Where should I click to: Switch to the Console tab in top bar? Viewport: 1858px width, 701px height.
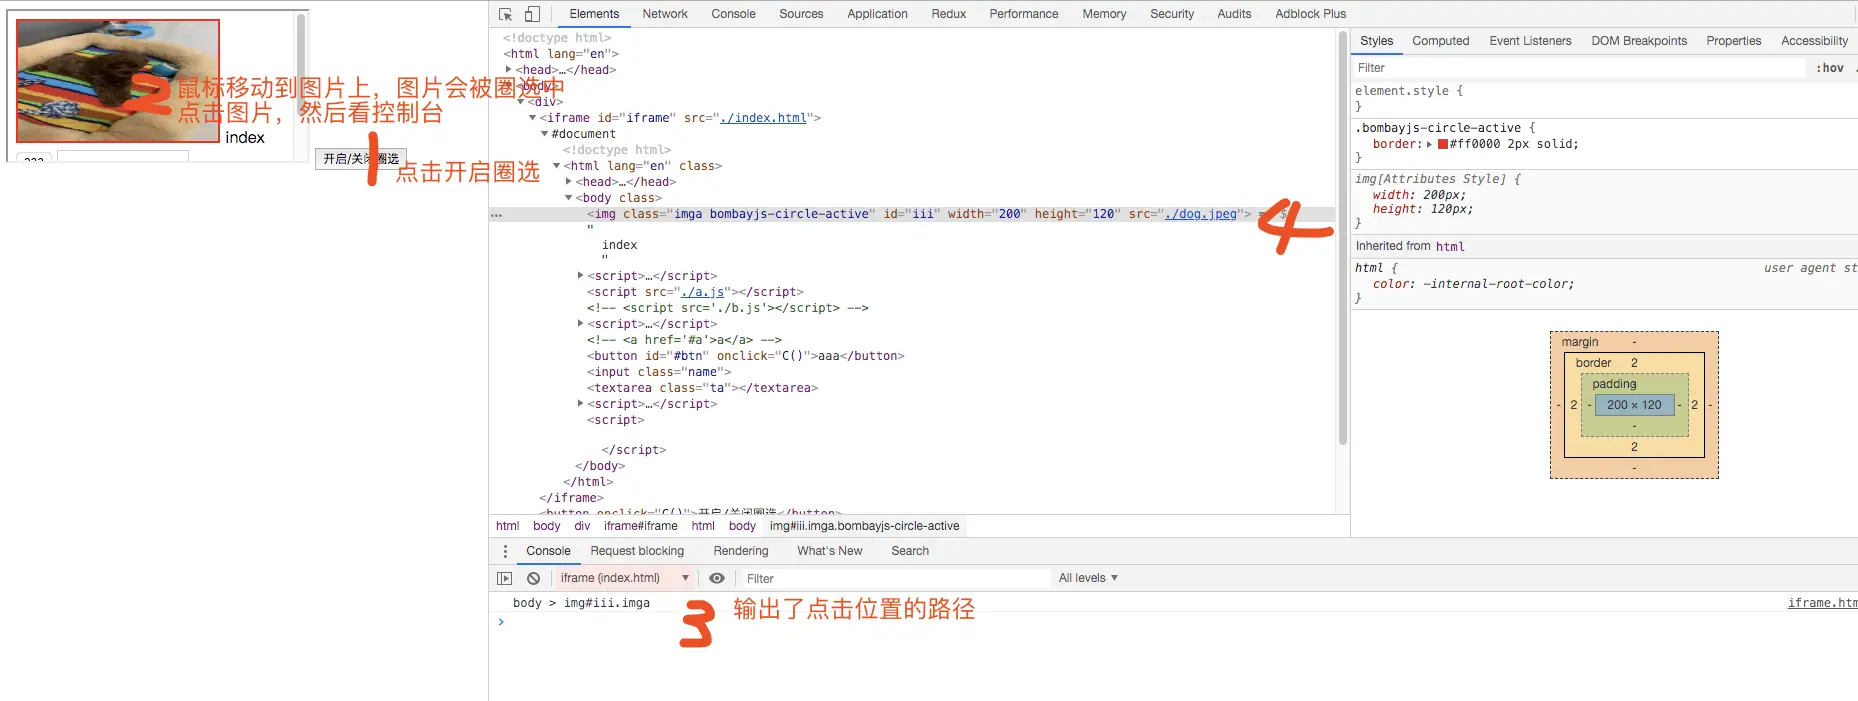(733, 14)
